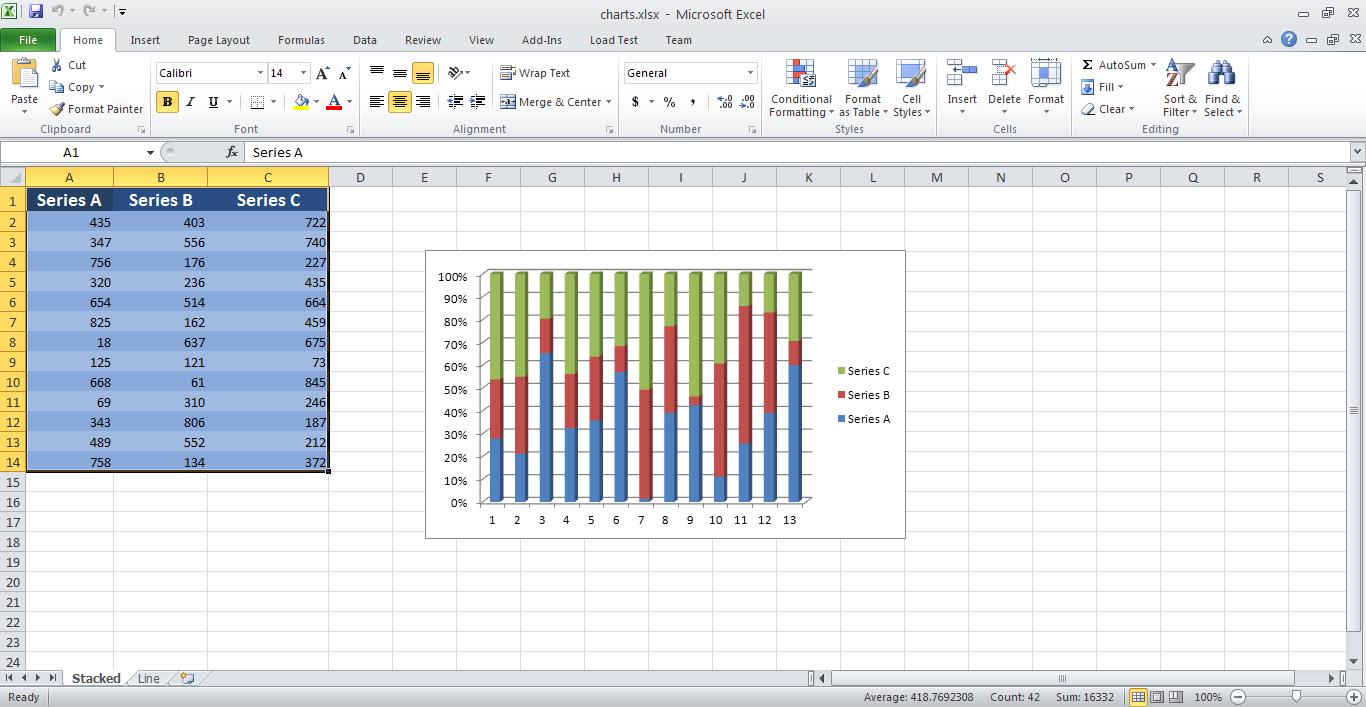Expand the font name Calibri dropdown
Screen dimensions: 1366x707
(260, 73)
